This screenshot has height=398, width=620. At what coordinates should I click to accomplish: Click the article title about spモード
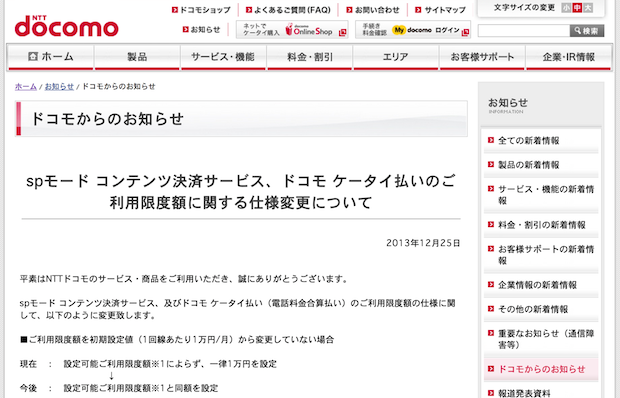[x=241, y=192]
